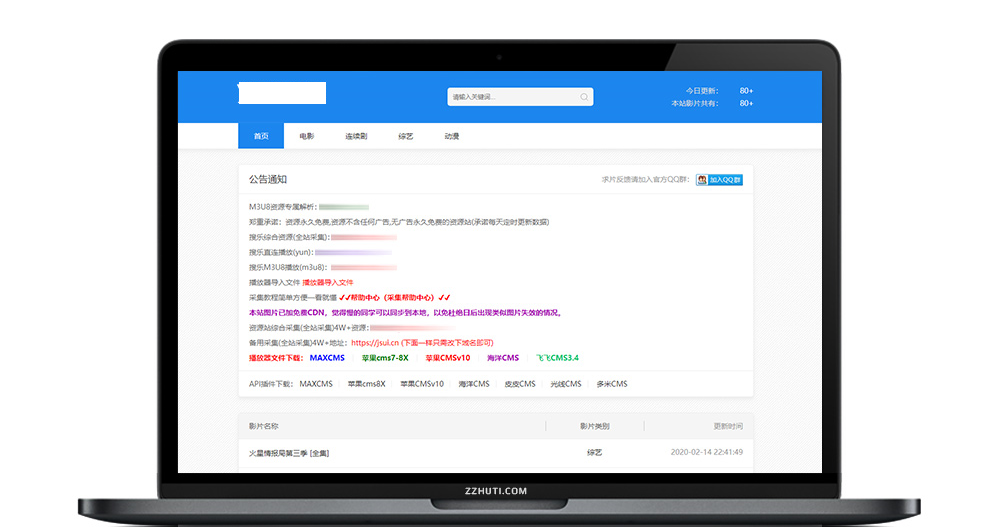Click the white site logo

pos(282,94)
